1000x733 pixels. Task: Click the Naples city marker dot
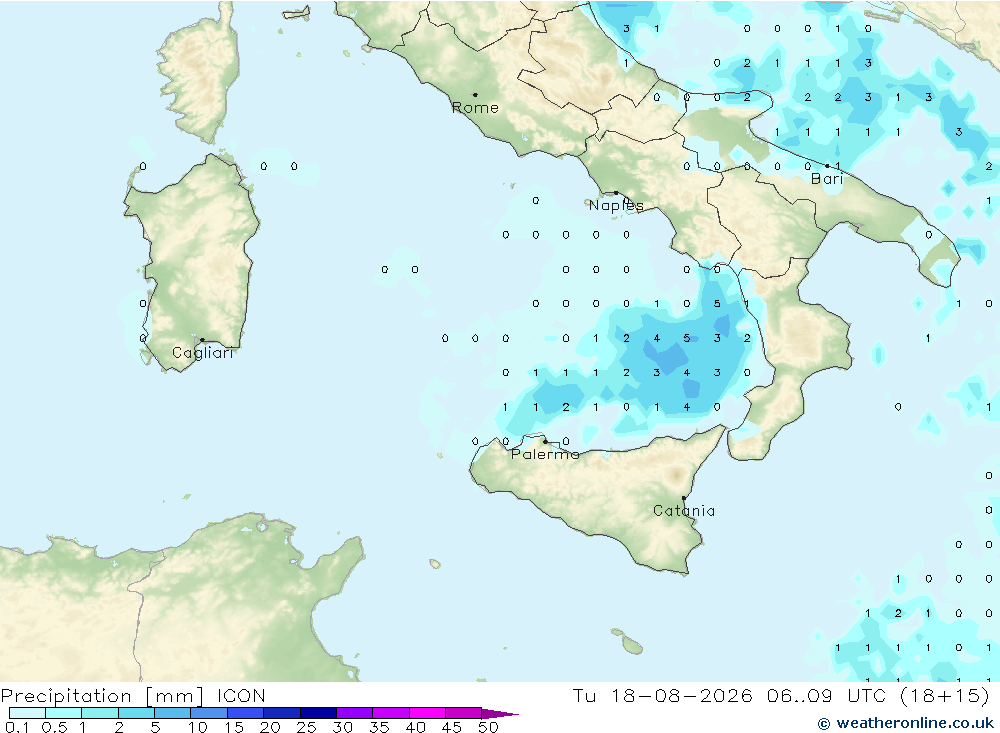616,193
